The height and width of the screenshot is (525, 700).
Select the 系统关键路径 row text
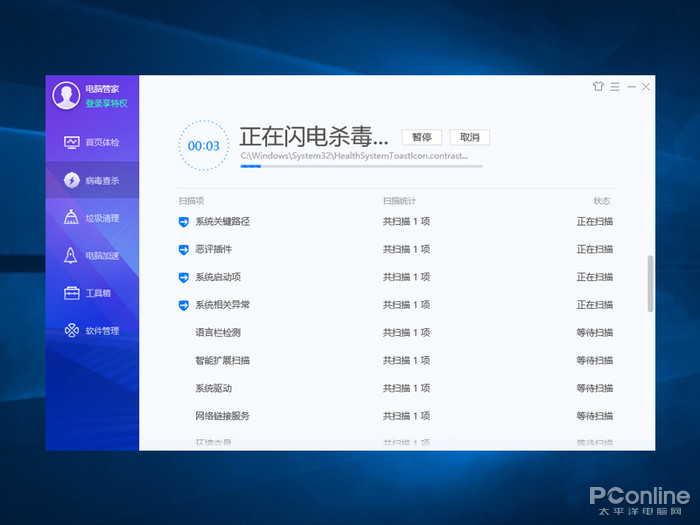point(222,221)
